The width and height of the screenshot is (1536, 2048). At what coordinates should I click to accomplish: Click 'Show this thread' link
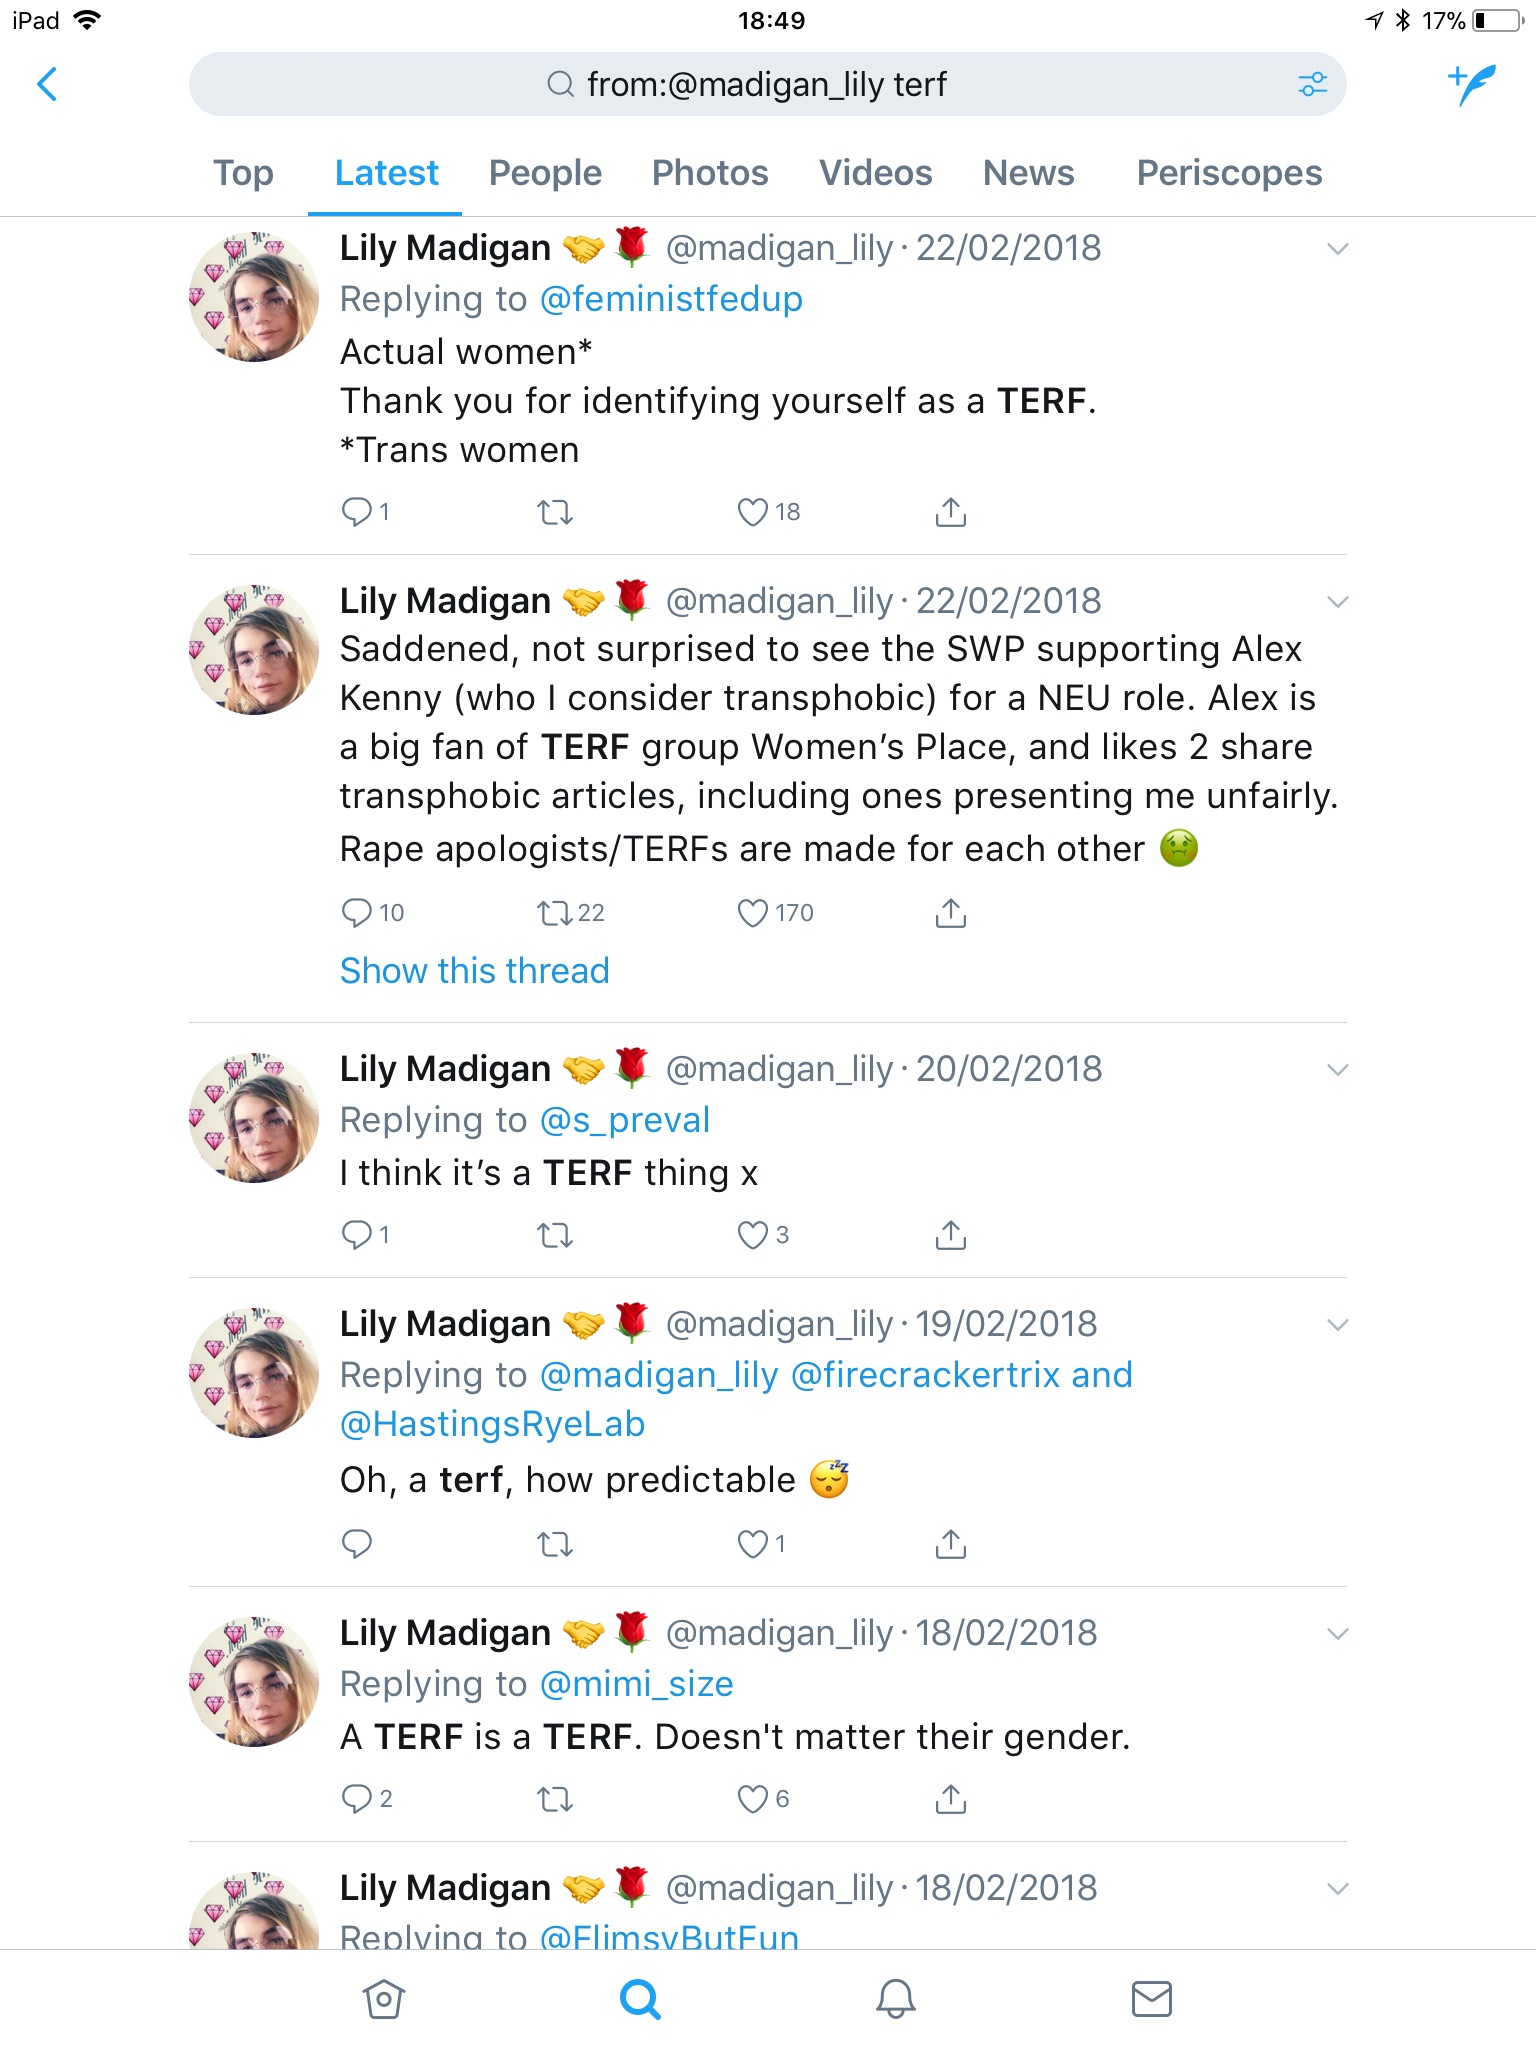474,971
